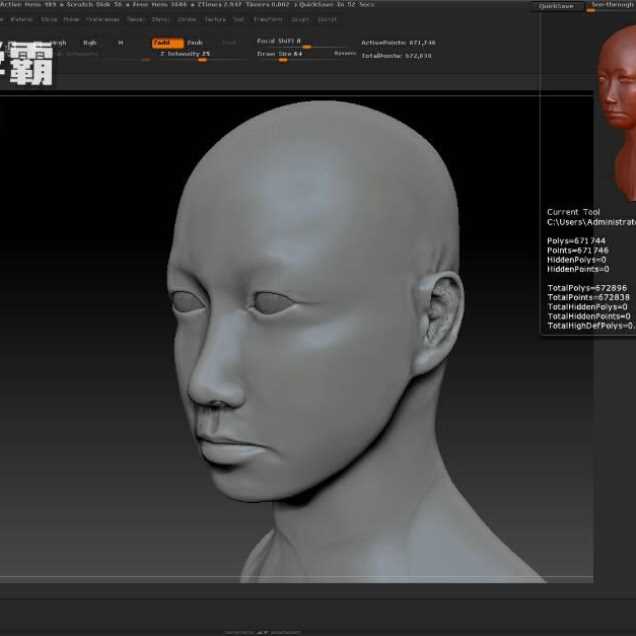Switch to Zsub sculpt mode
636x636 pixels.
(195, 43)
